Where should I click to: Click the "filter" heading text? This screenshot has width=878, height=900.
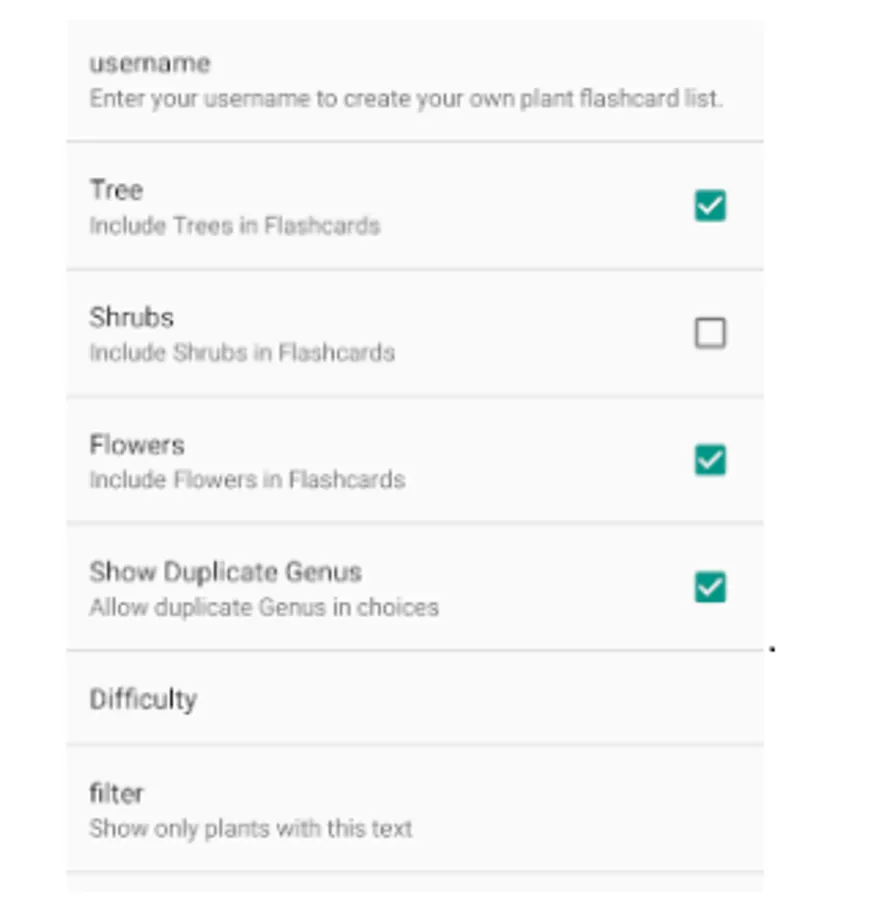tap(116, 793)
